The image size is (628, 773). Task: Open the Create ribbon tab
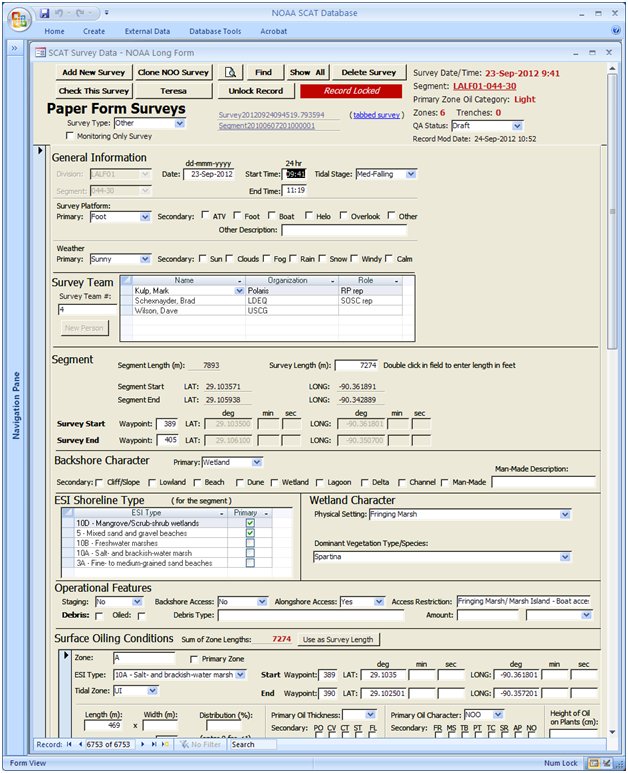click(94, 31)
